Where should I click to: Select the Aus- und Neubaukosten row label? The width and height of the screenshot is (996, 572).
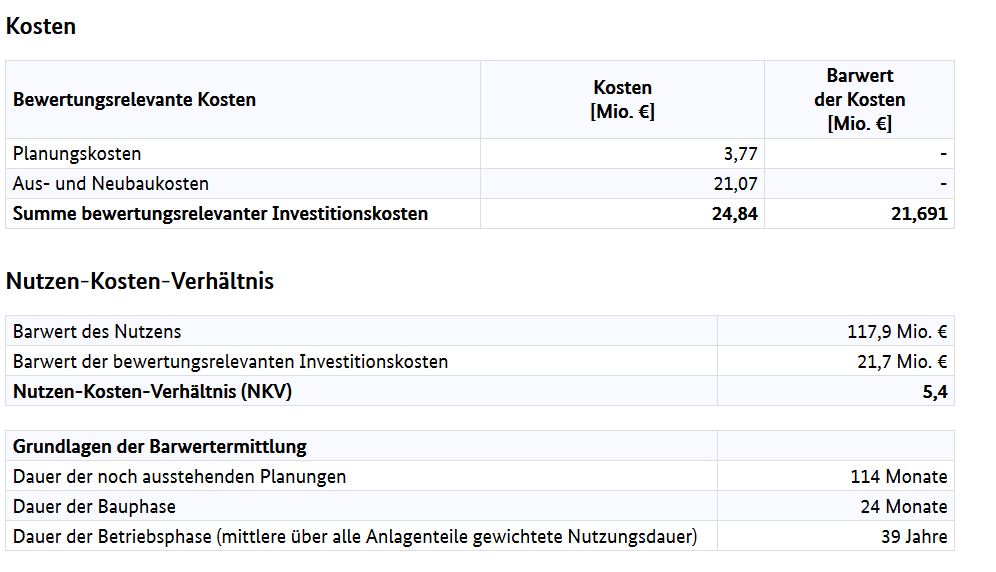coord(111,184)
